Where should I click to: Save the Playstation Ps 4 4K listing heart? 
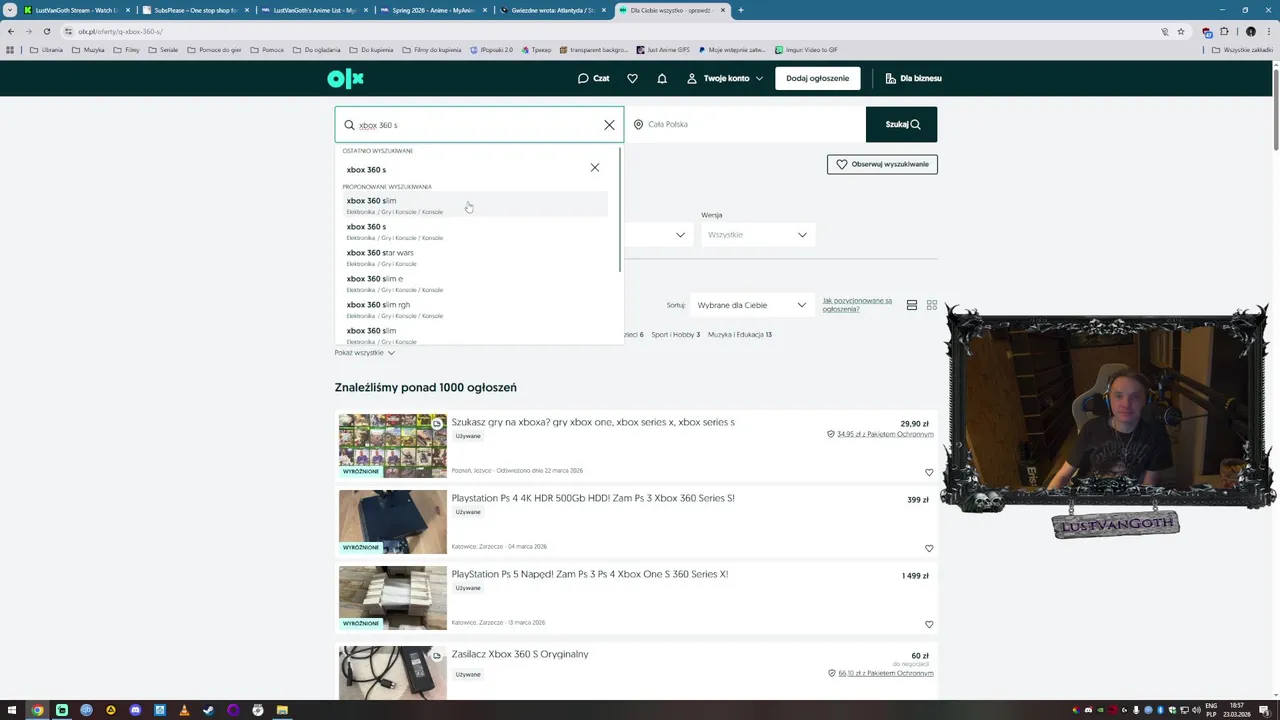pos(929,548)
